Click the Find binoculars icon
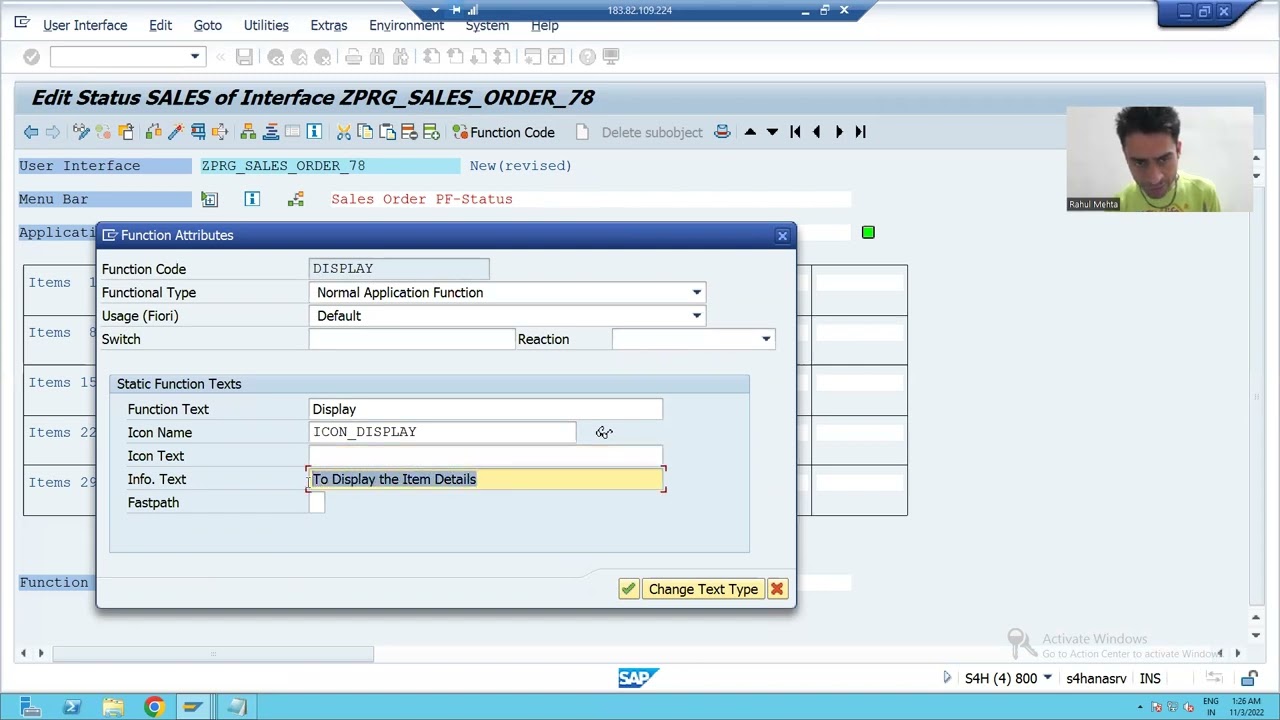1280x720 pixels. 377,57
